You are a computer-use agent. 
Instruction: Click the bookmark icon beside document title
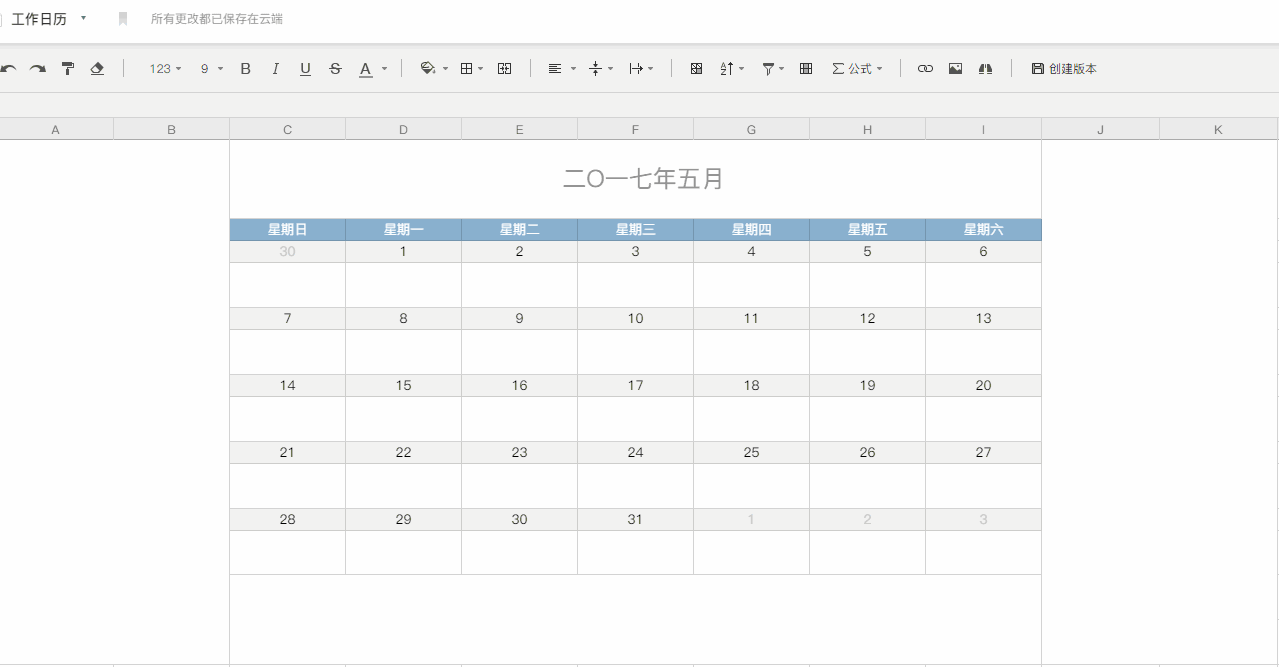(x=123, y=19)
